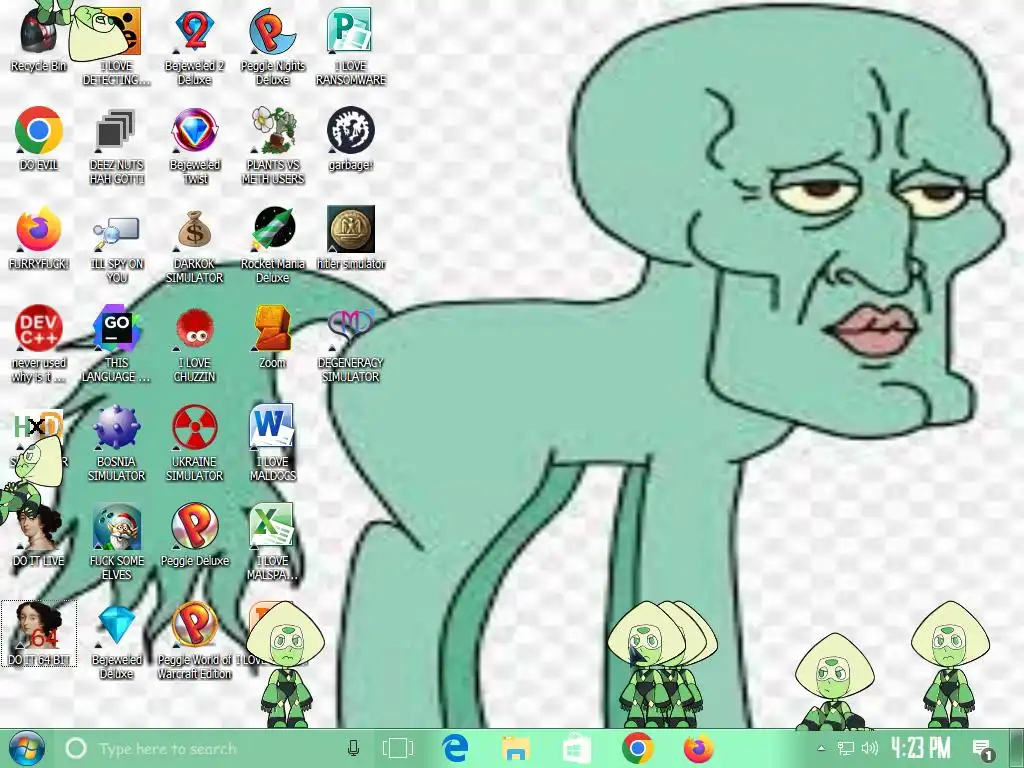Click the Cortana circle in search bar
Image resolution: width=1024 pixels, height=768 pixels.
[76, 748]
